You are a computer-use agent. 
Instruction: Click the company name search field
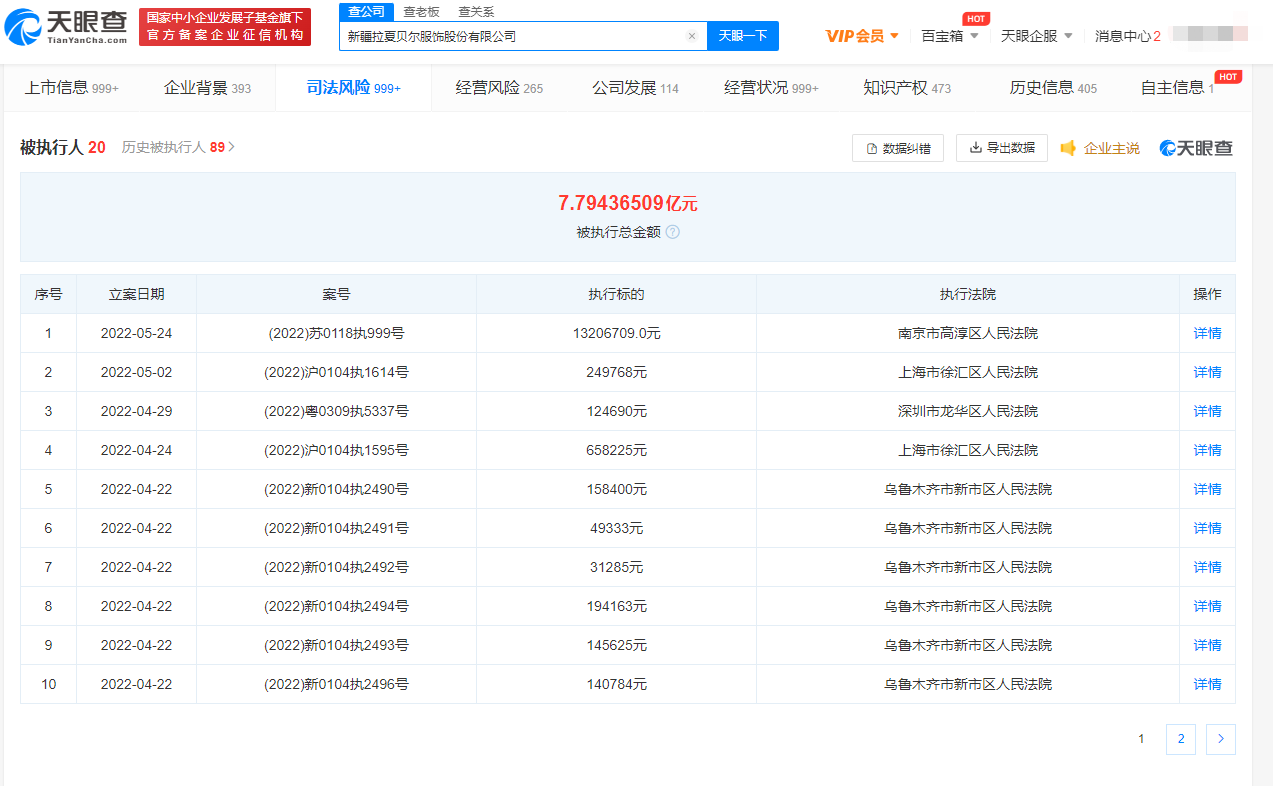(x=510, y=36)
